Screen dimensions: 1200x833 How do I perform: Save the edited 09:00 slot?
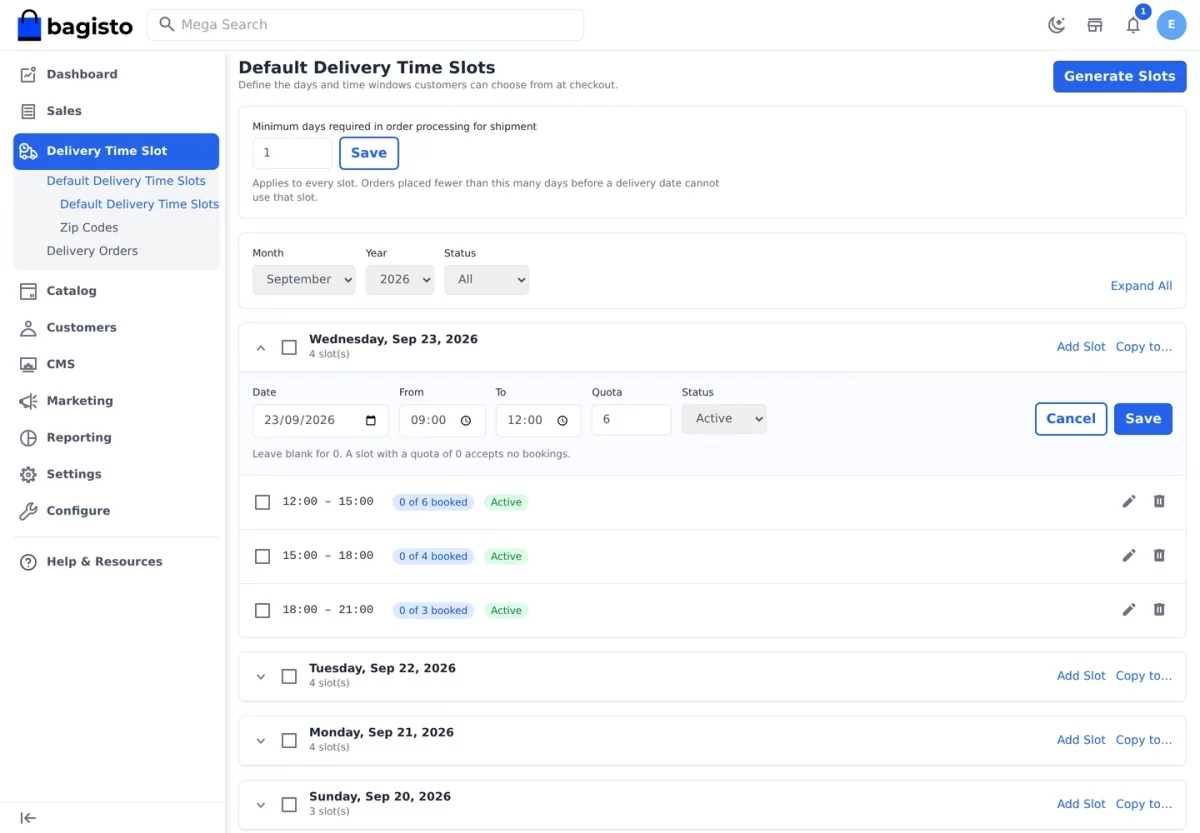pos(1143,419)
